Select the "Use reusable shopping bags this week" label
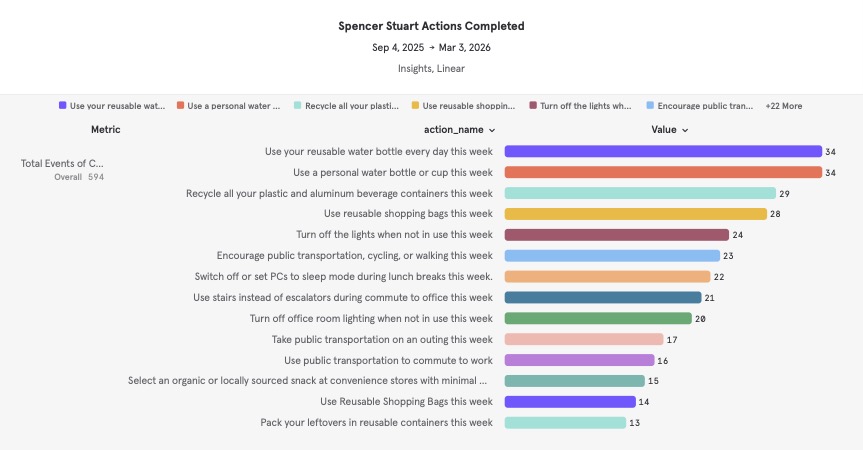The image size is (863, 450). point(408,214)
